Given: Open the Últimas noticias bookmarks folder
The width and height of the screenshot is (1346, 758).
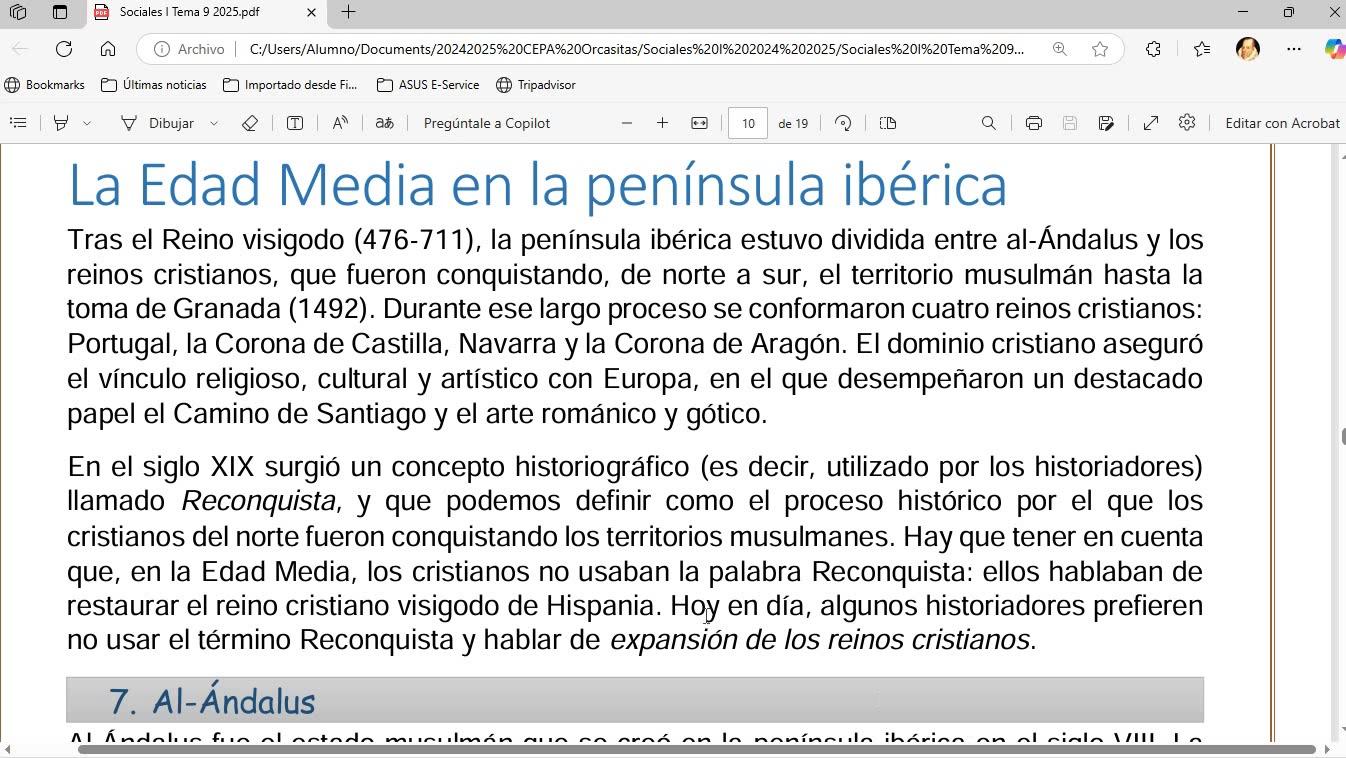Looking at the screenshot, I should coord(154,85).
